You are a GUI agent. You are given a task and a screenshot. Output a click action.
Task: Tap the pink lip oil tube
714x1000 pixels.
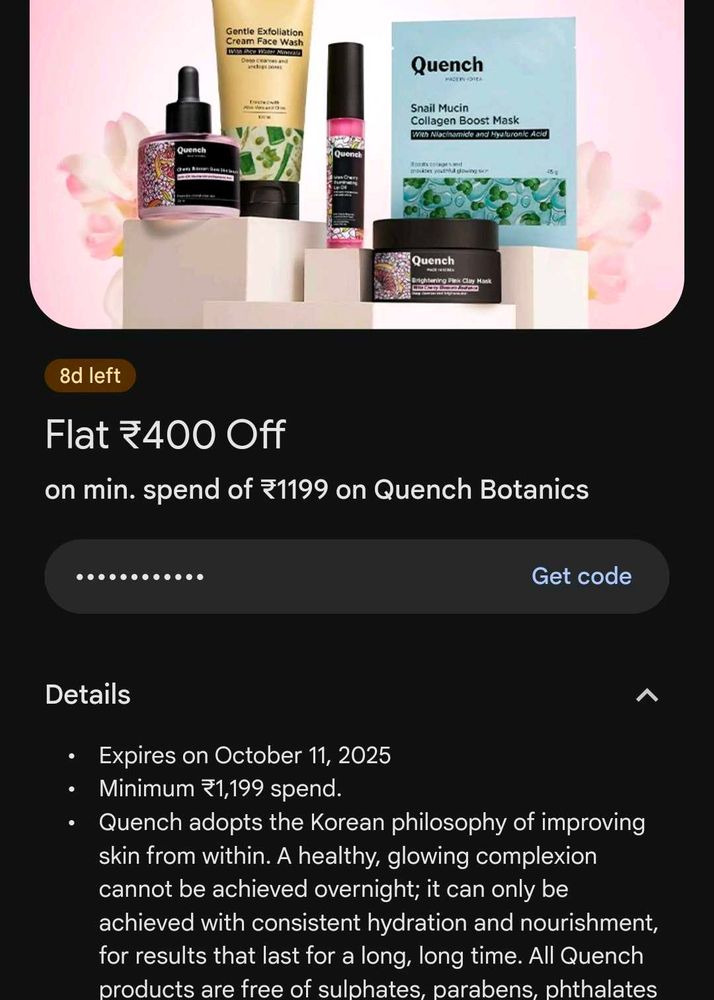tap(346, 145)
